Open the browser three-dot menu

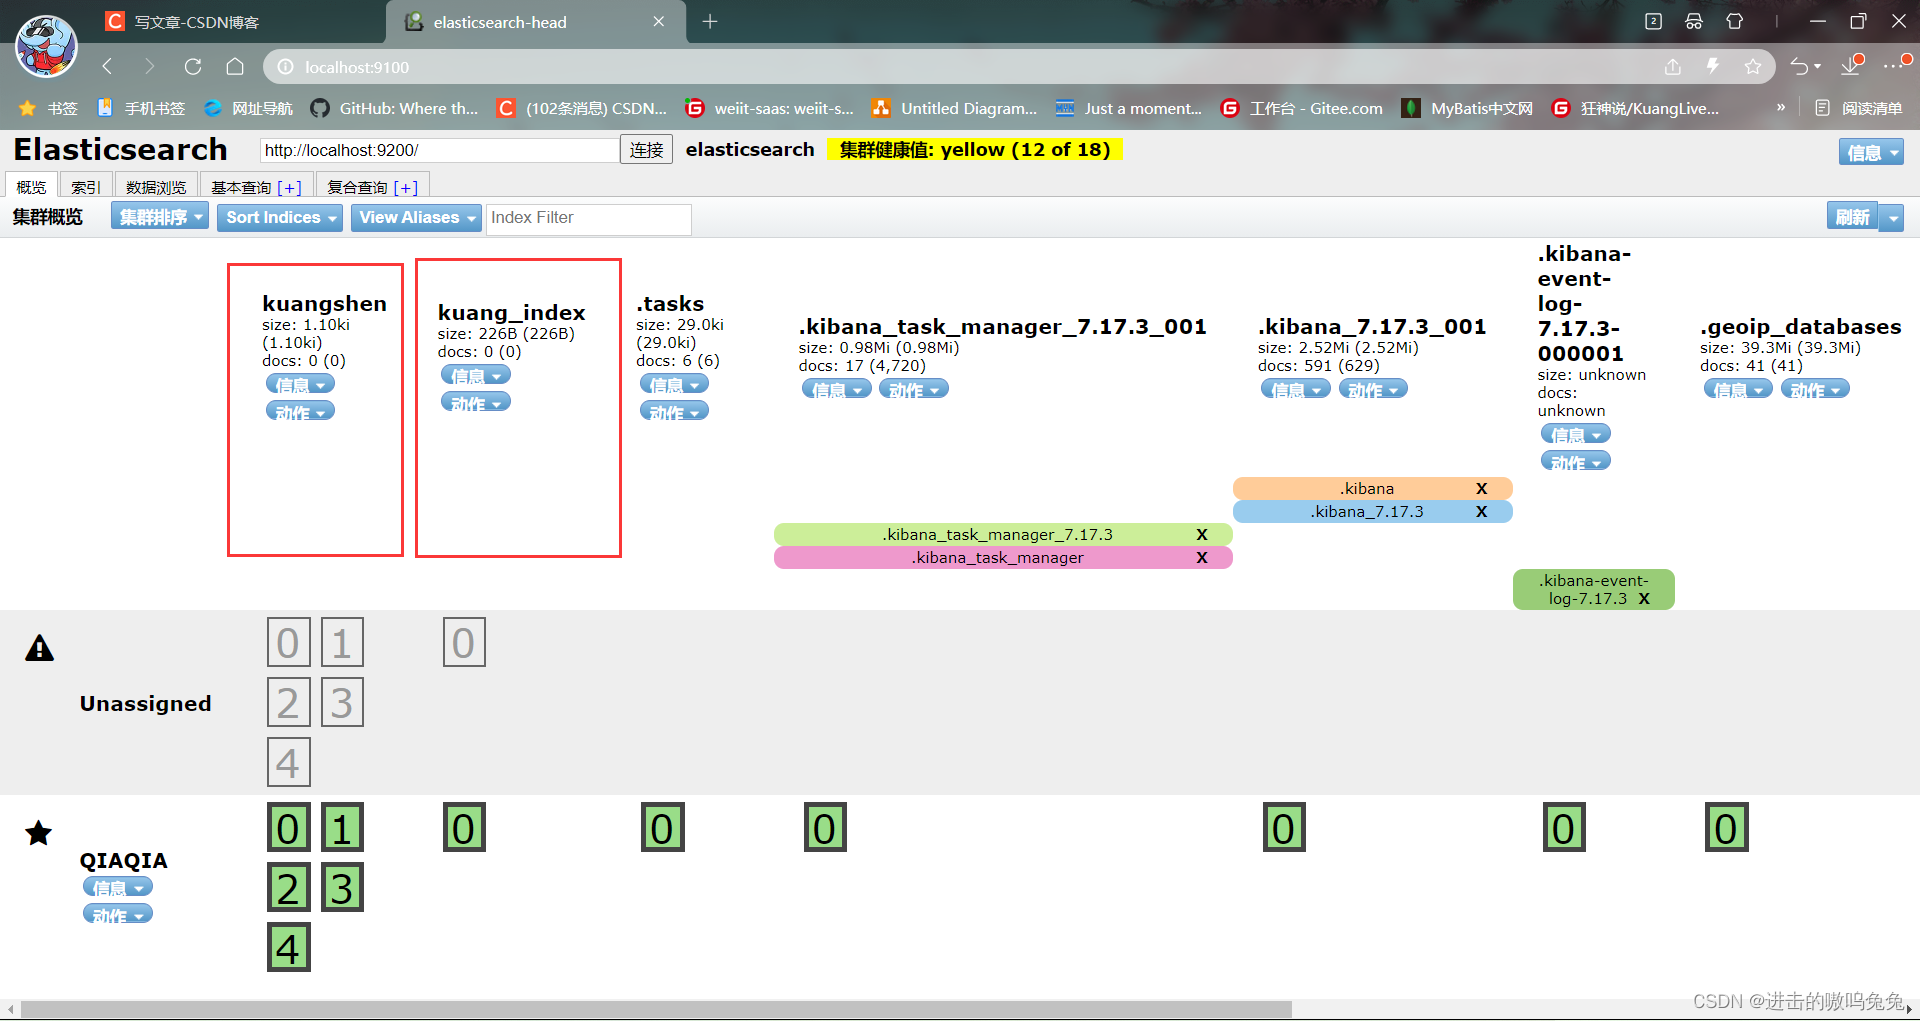[1893, 66]
